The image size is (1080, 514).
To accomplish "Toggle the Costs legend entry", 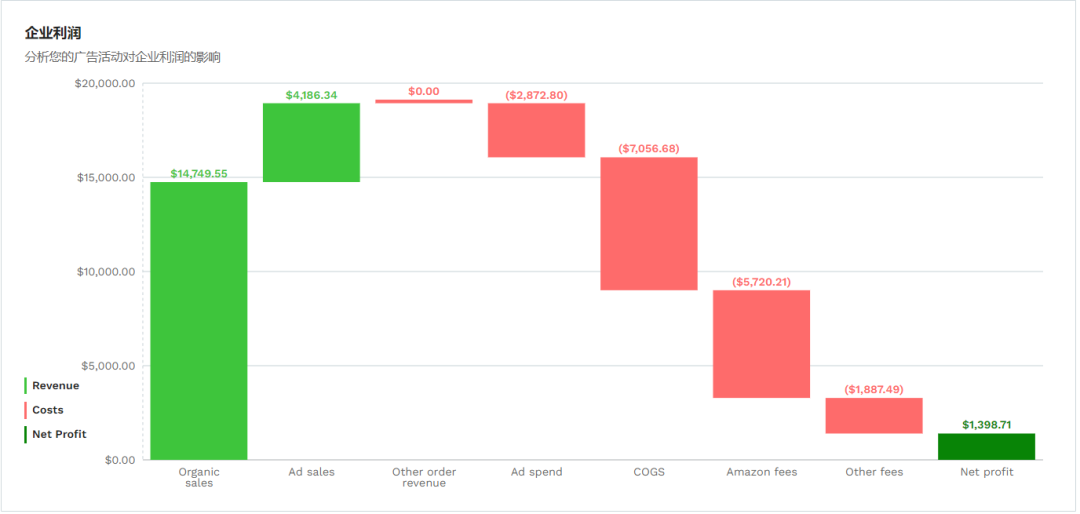I will click(x=47, y=410).
